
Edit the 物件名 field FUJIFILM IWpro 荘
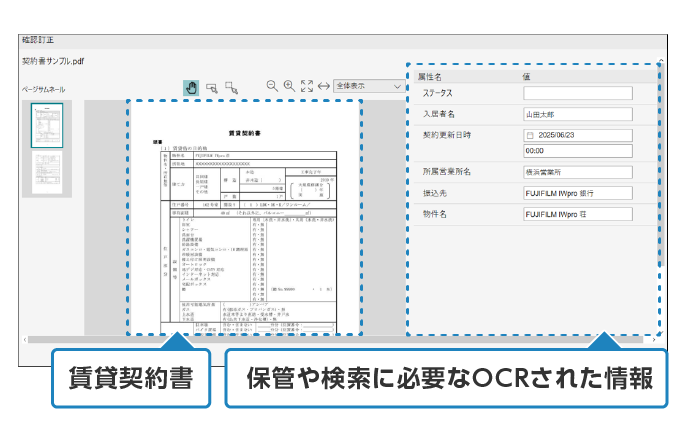pyautogui.click(x=578, y=214)
